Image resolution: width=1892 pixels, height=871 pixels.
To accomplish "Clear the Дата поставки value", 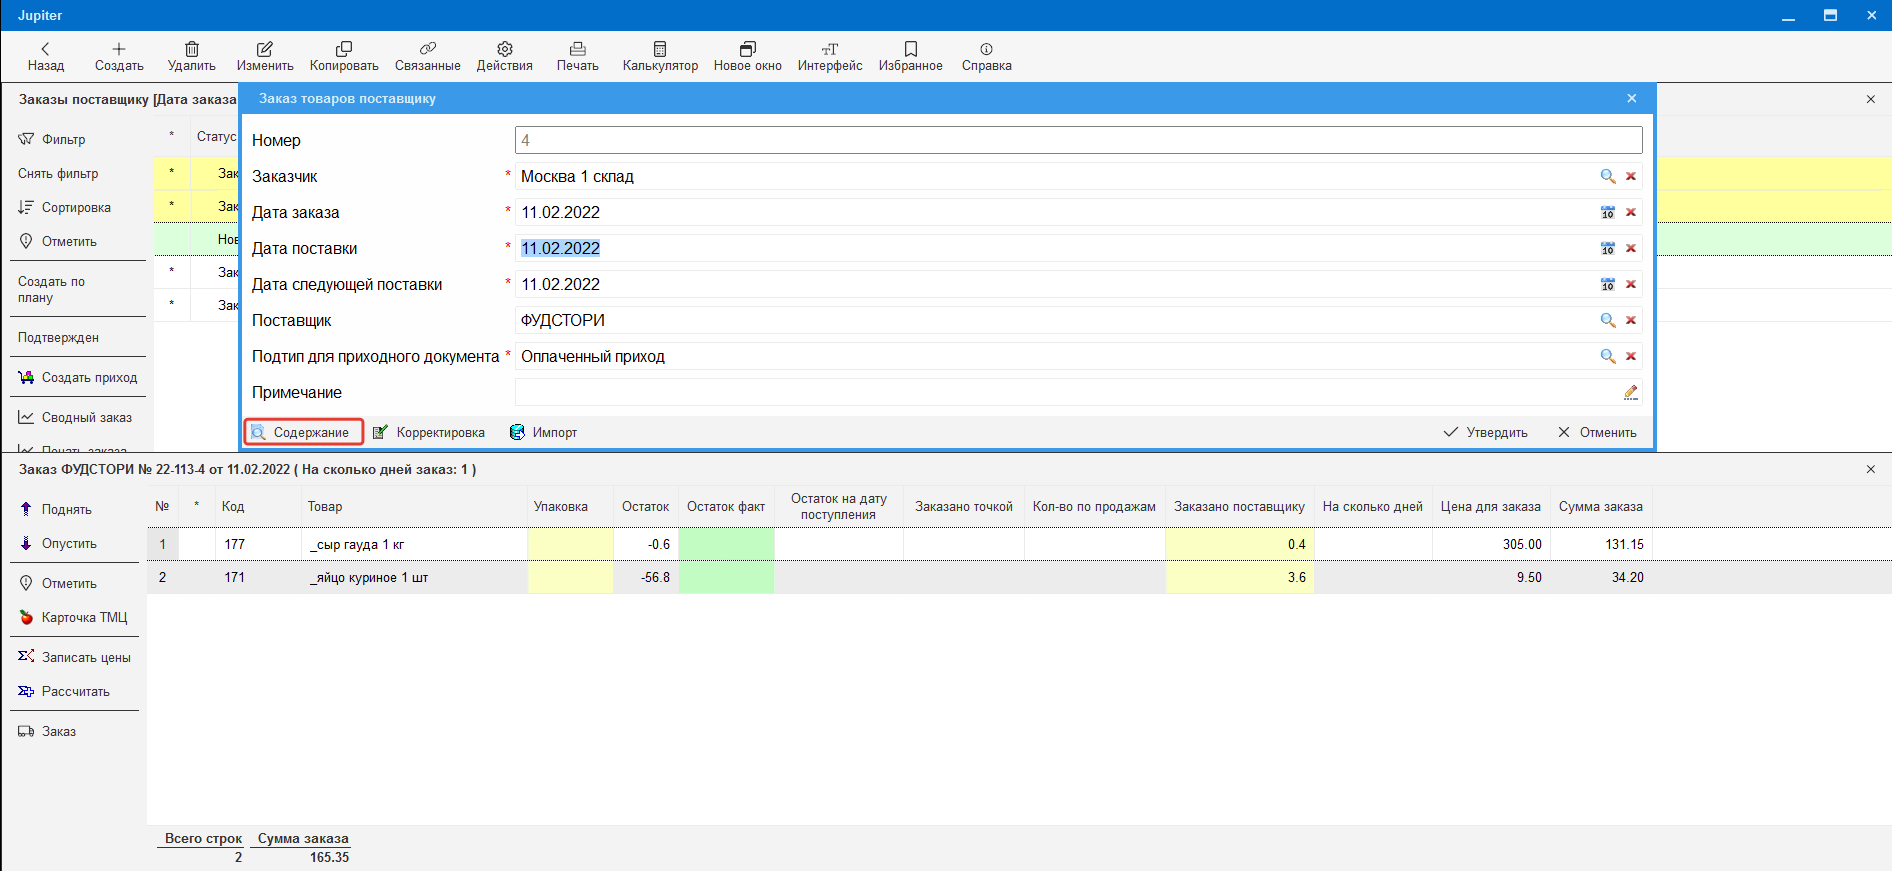I will tap(1631, 248).
